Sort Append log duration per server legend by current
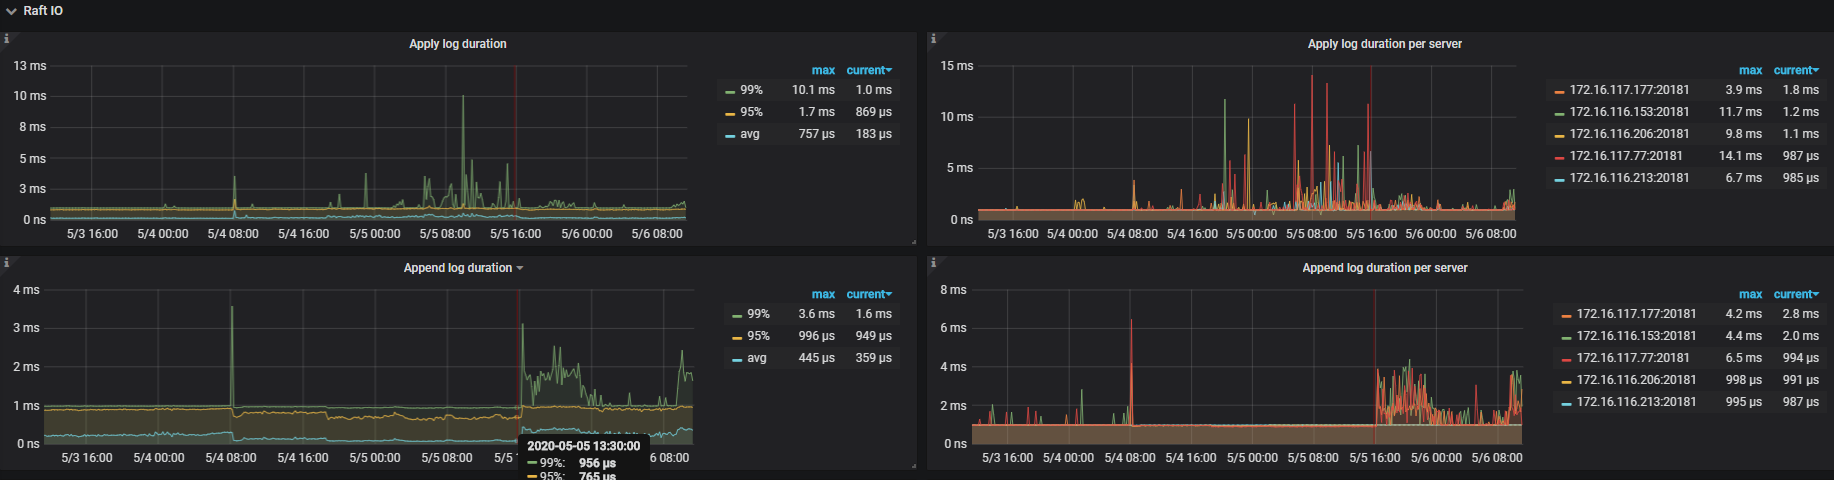 pyautogui.click(x=1795, y=294)
